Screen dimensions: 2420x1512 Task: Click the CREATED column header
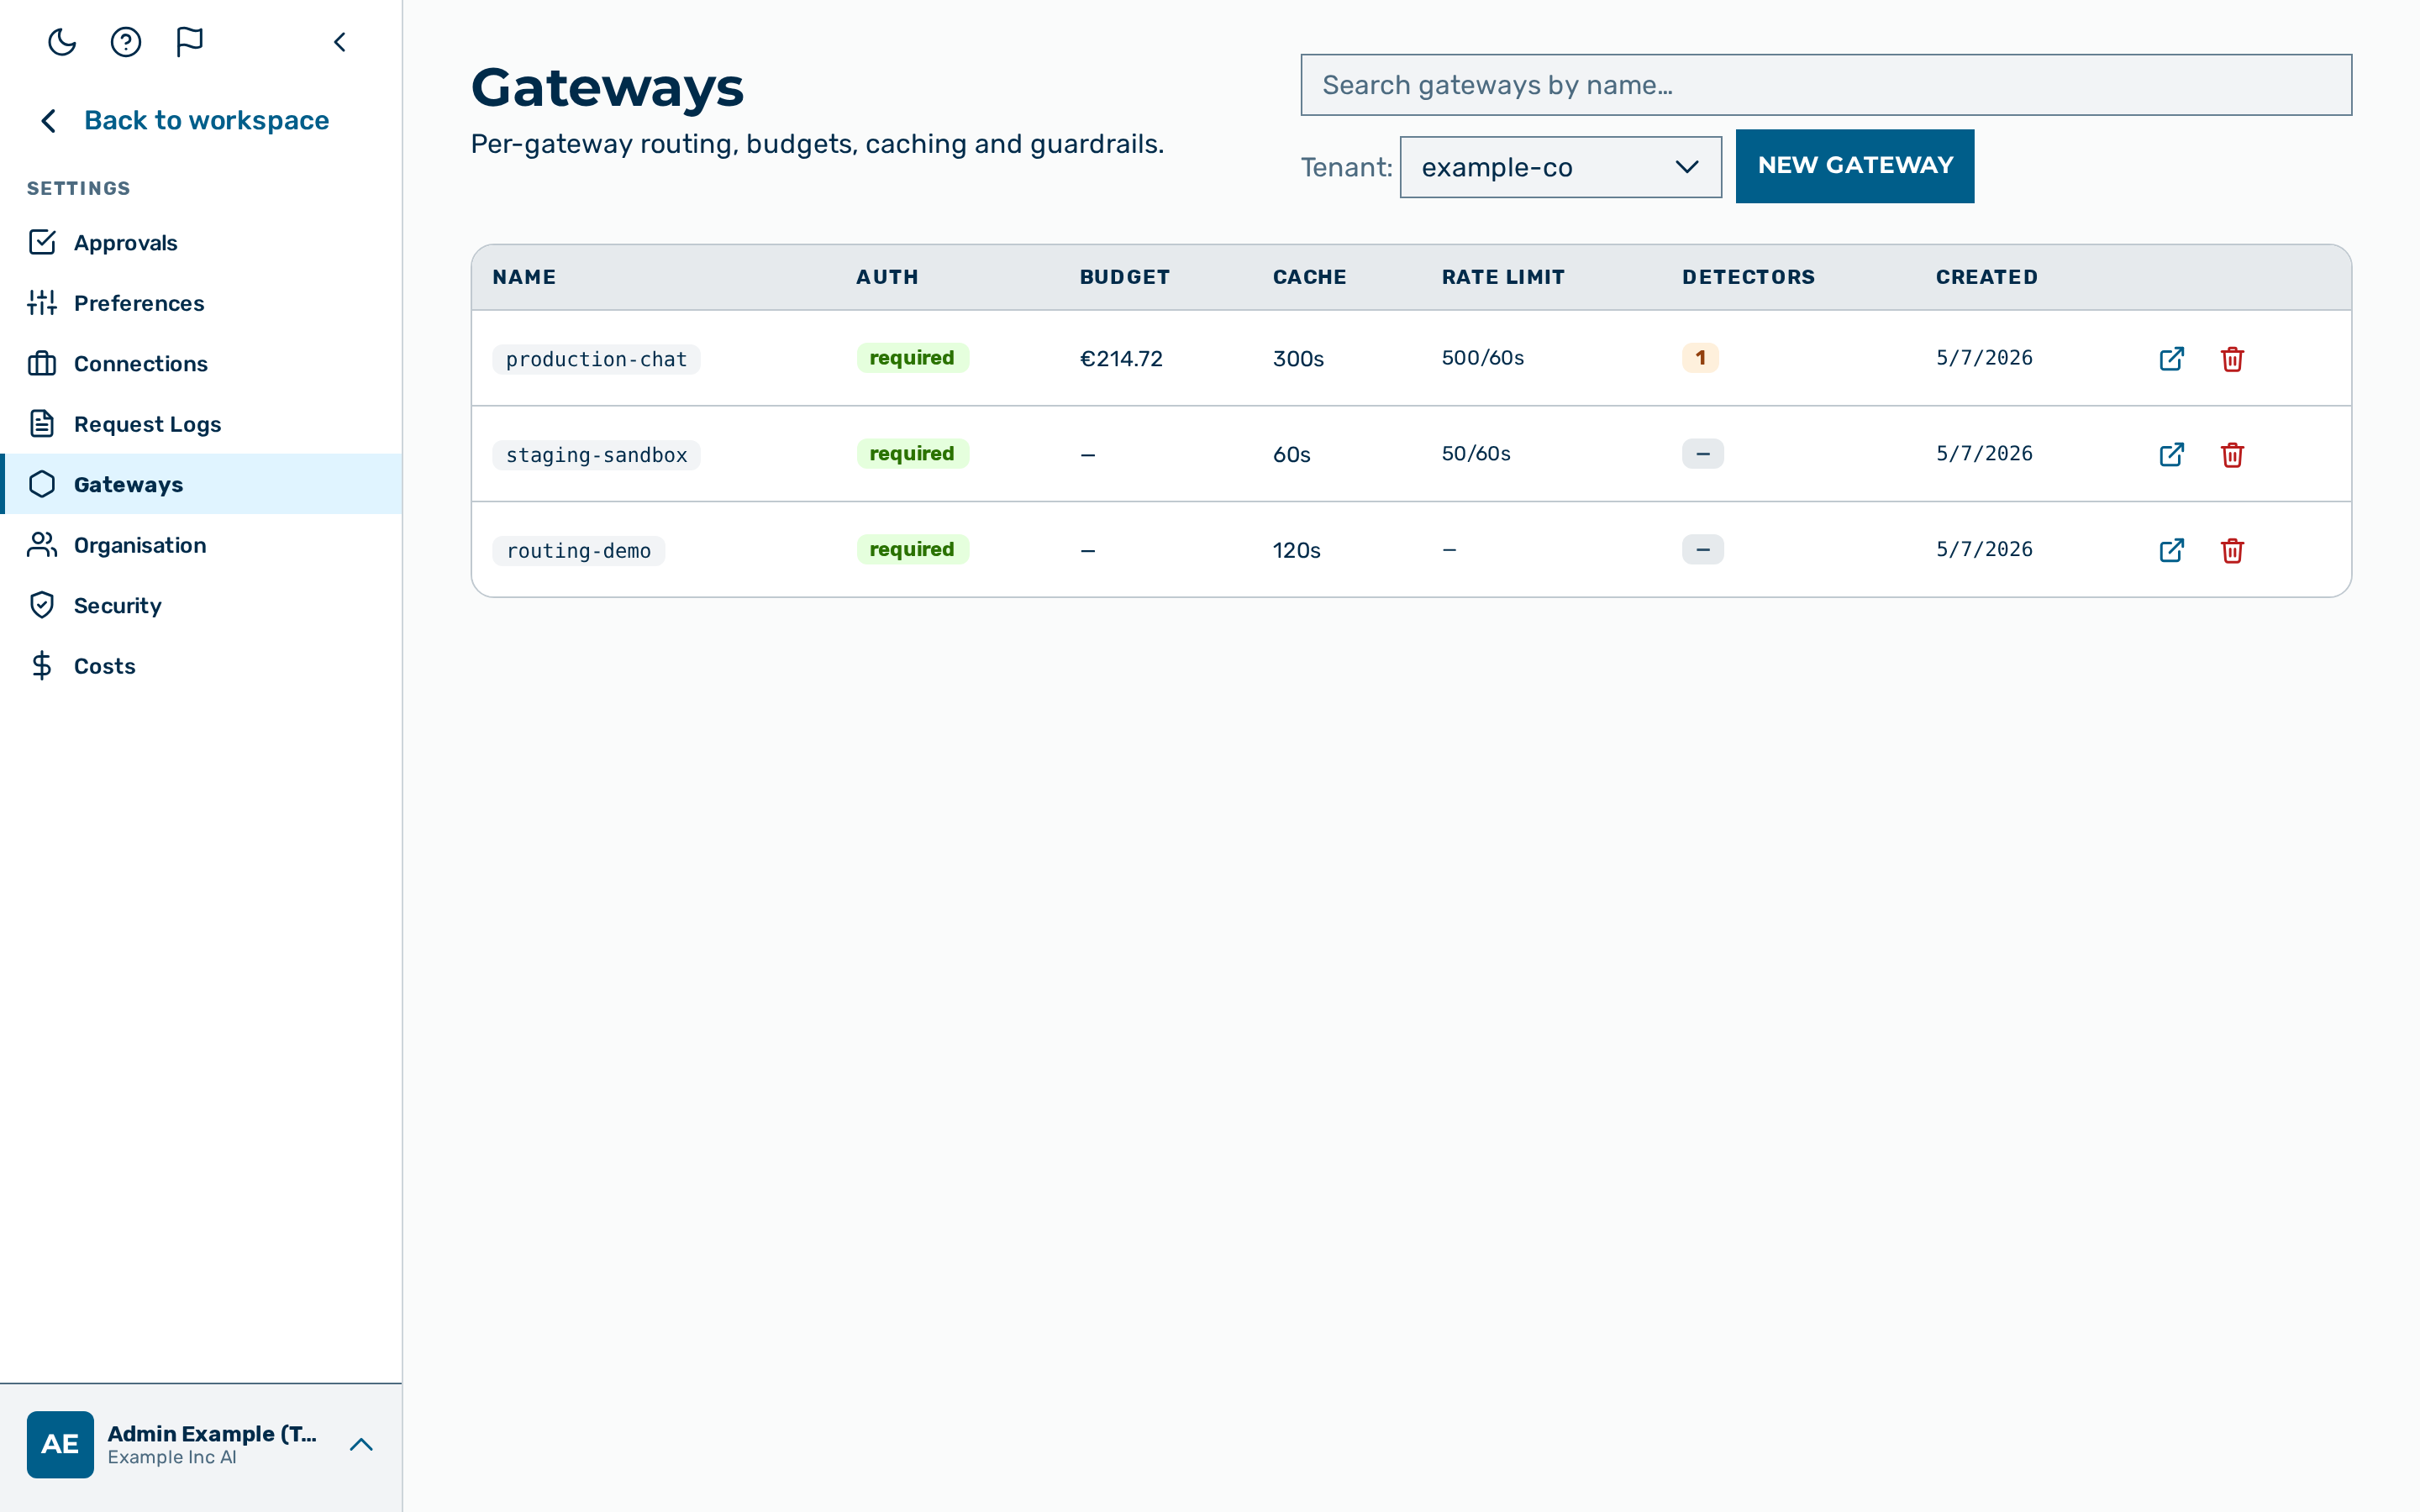tap(1986, 277)
